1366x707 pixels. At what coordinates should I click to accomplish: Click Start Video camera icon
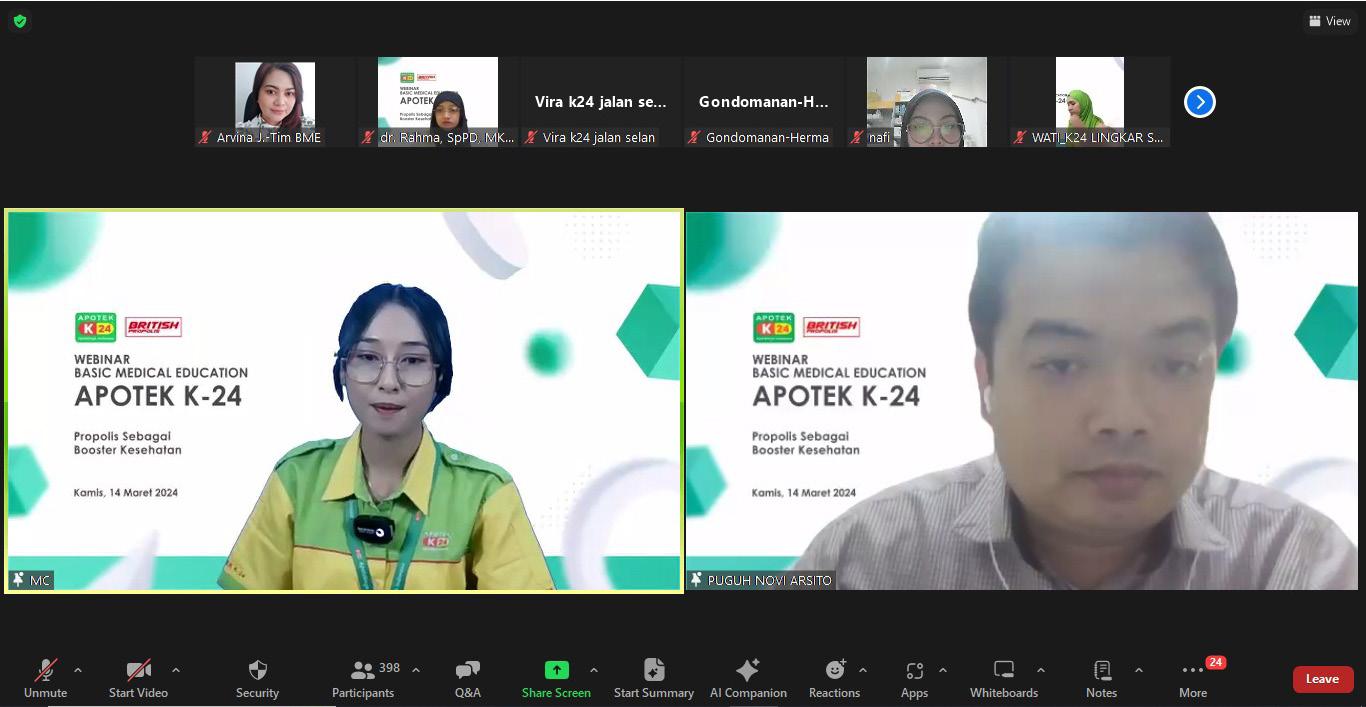(x=138, y=670)
